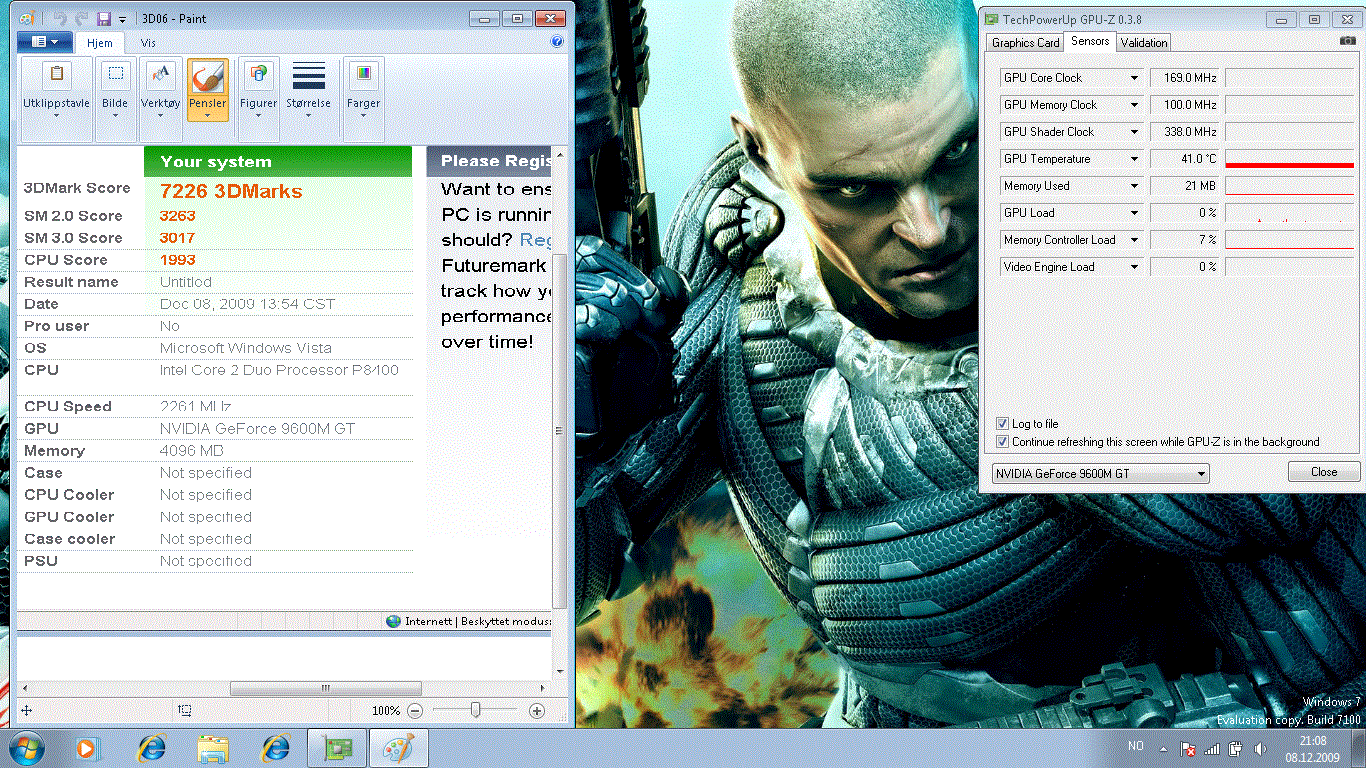Switch to GPU-Z Validation tab
1366x768 pixels.
[x=1144, y=42]
